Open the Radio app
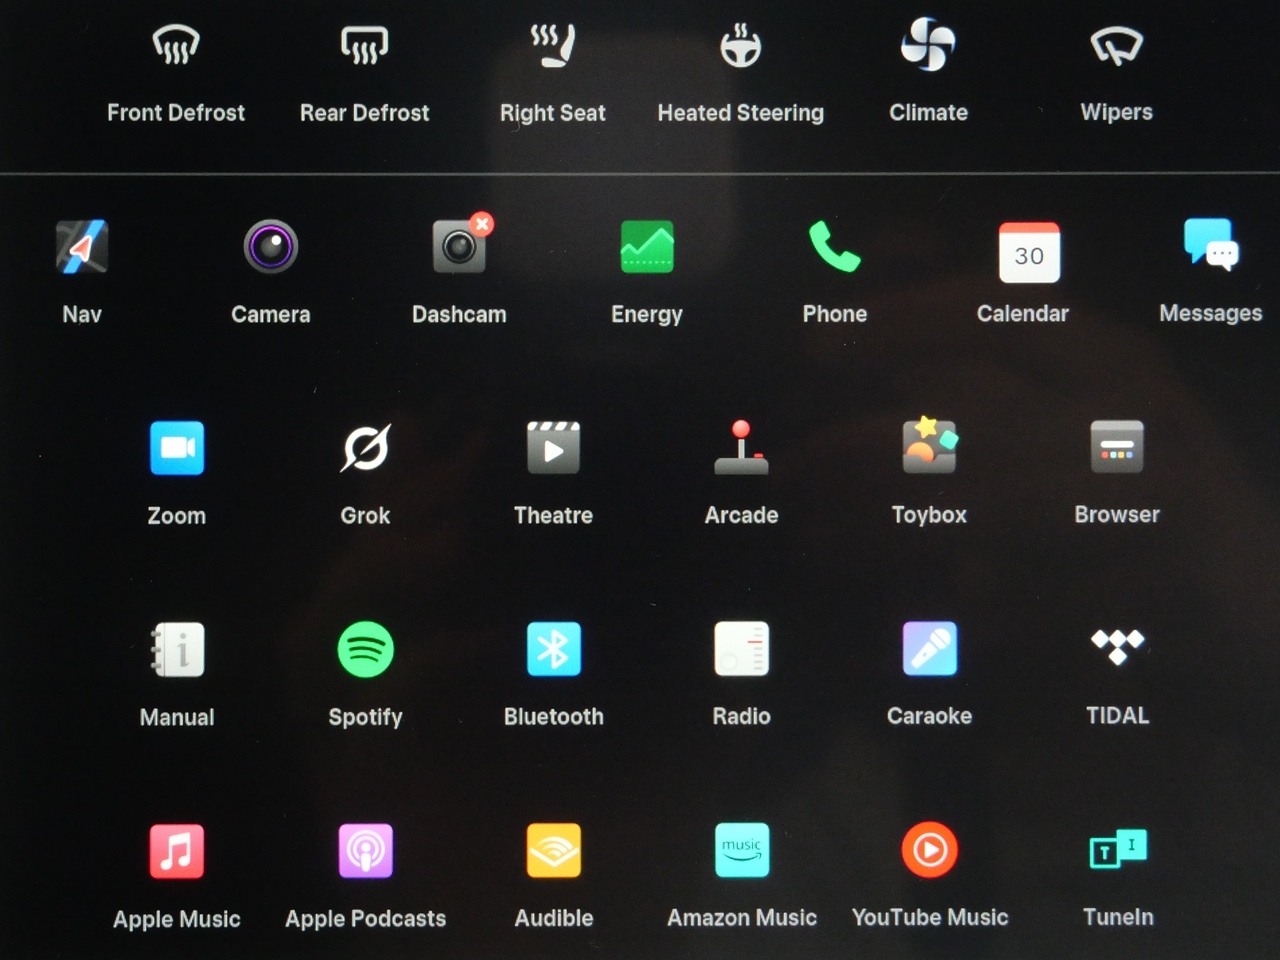 pyautogui.click(x=741, y=648)
